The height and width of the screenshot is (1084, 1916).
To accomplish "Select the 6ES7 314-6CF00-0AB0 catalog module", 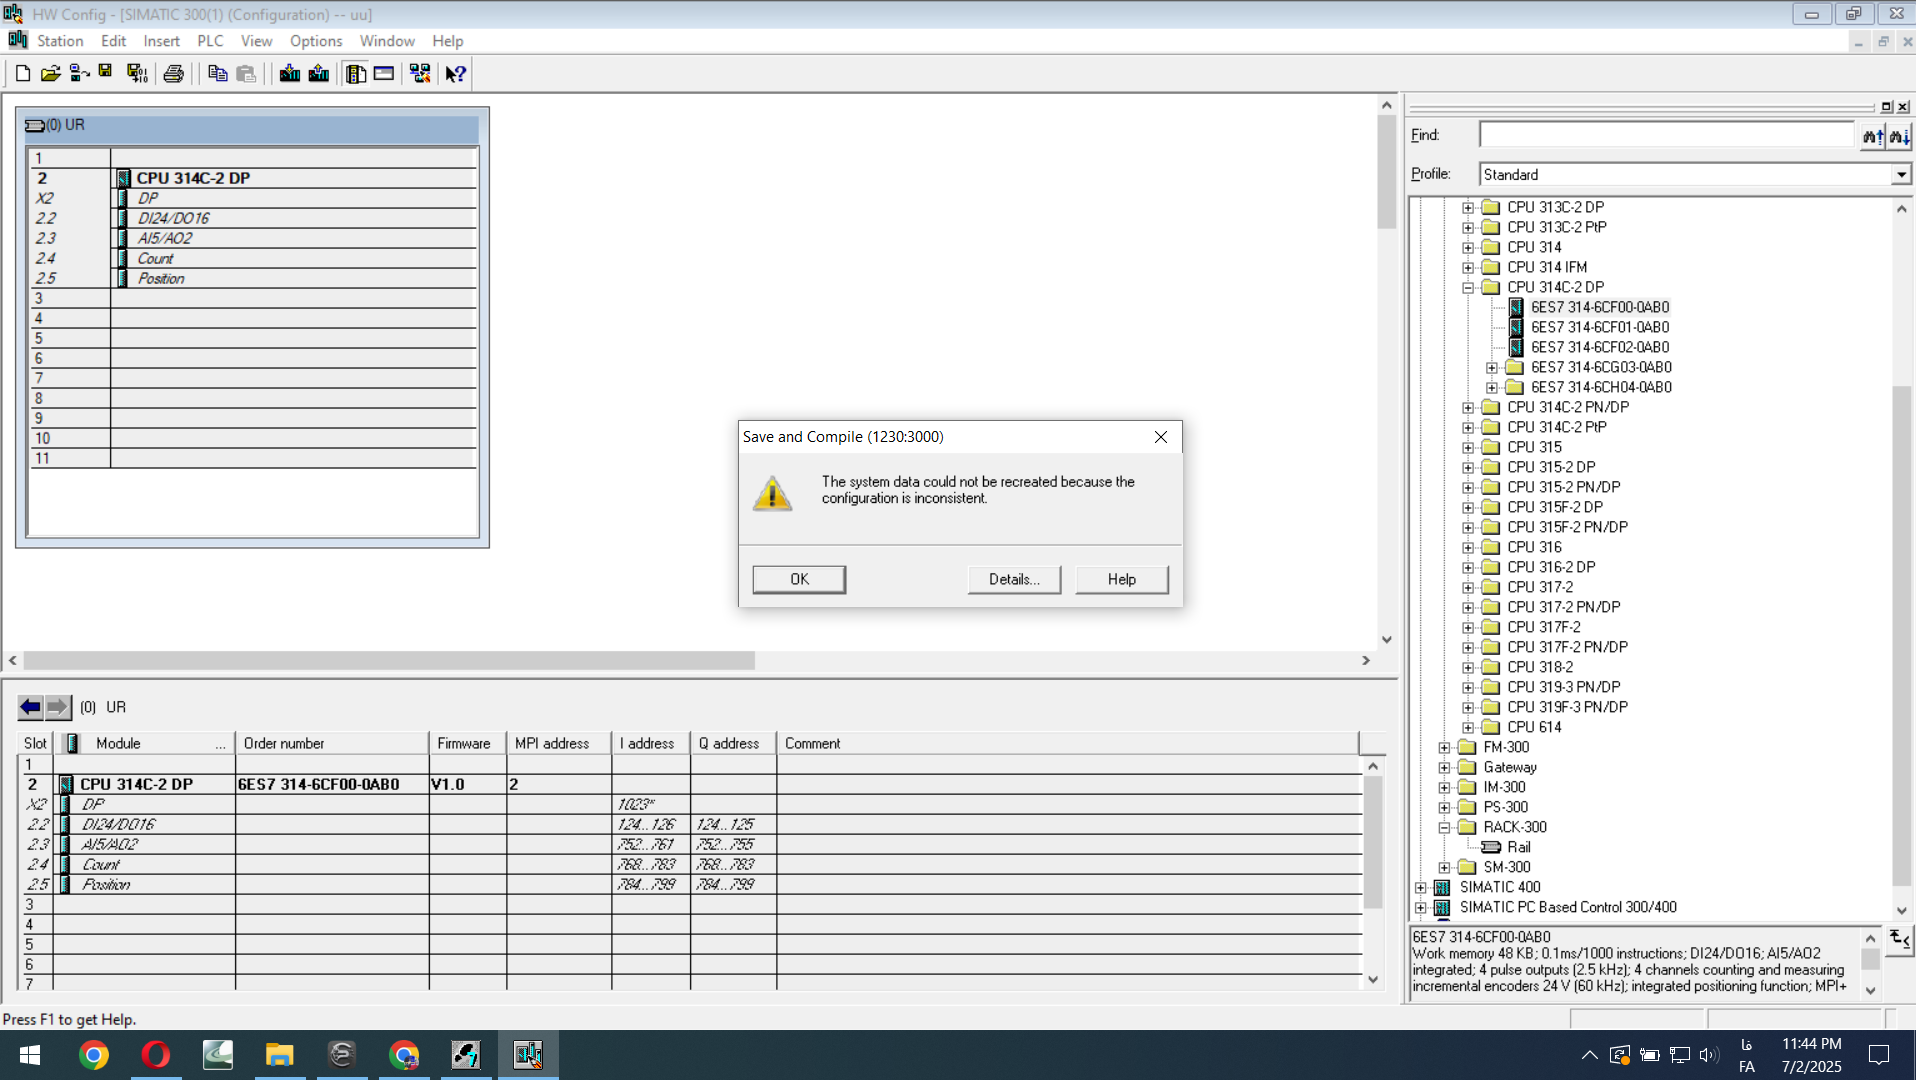I will pyautogui.click(x=1599, y=307).
